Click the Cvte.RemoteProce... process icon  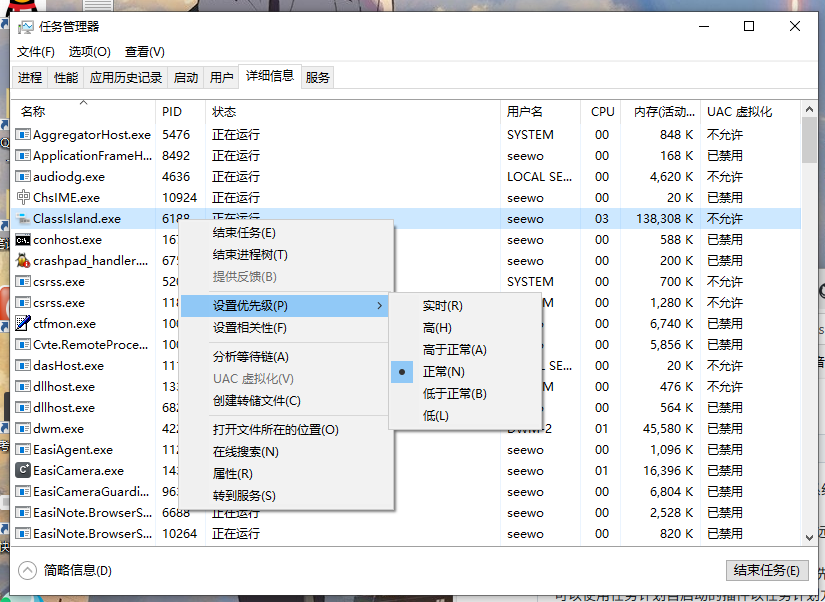pos(23,345)
